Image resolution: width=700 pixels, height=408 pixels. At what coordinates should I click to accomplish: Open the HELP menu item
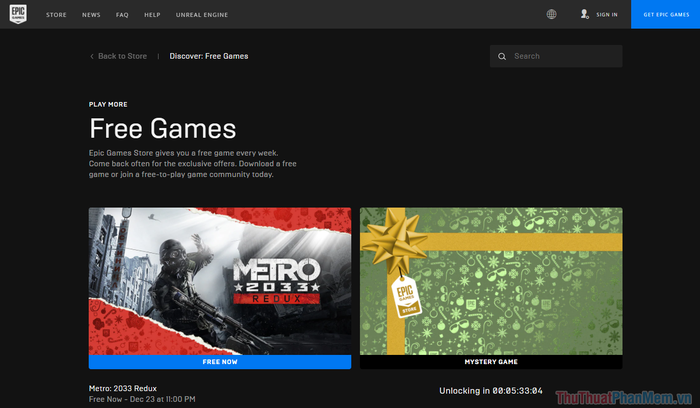click(x=152, y=15)
